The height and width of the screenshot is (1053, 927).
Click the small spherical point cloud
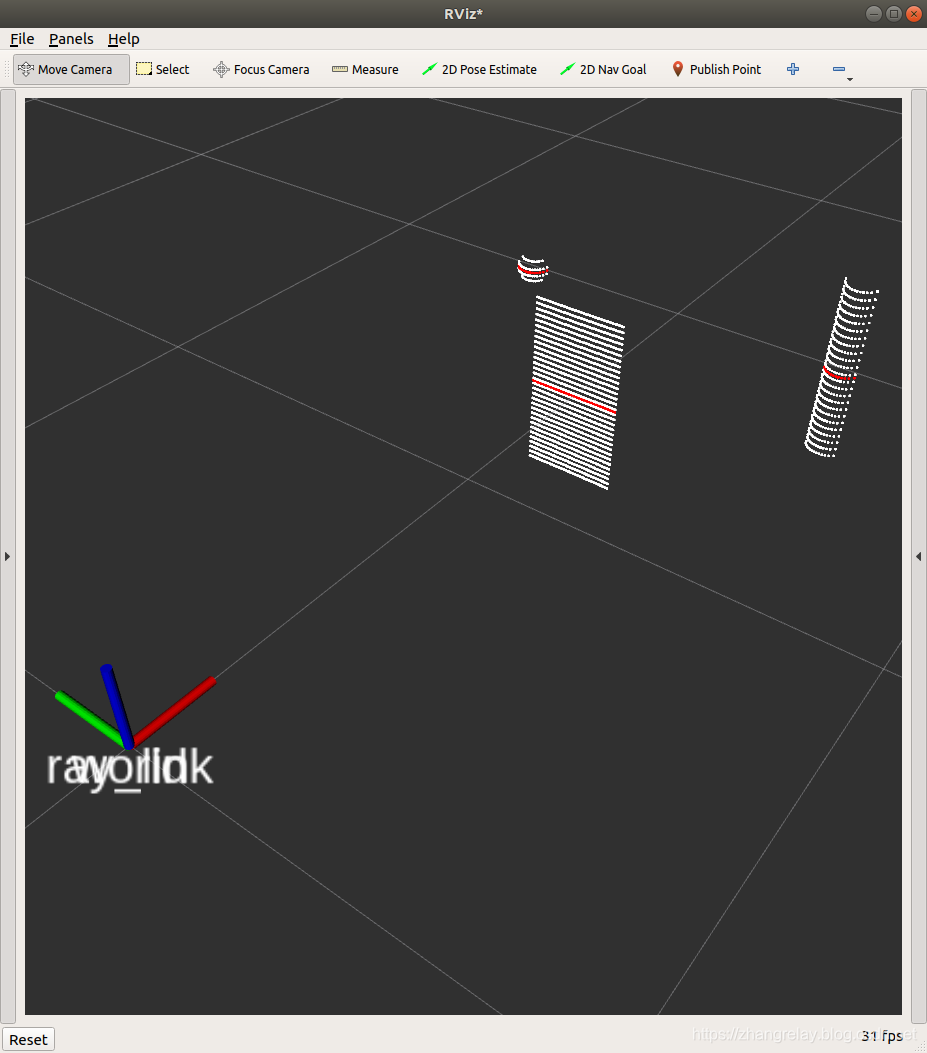click(x=533, y=269)
